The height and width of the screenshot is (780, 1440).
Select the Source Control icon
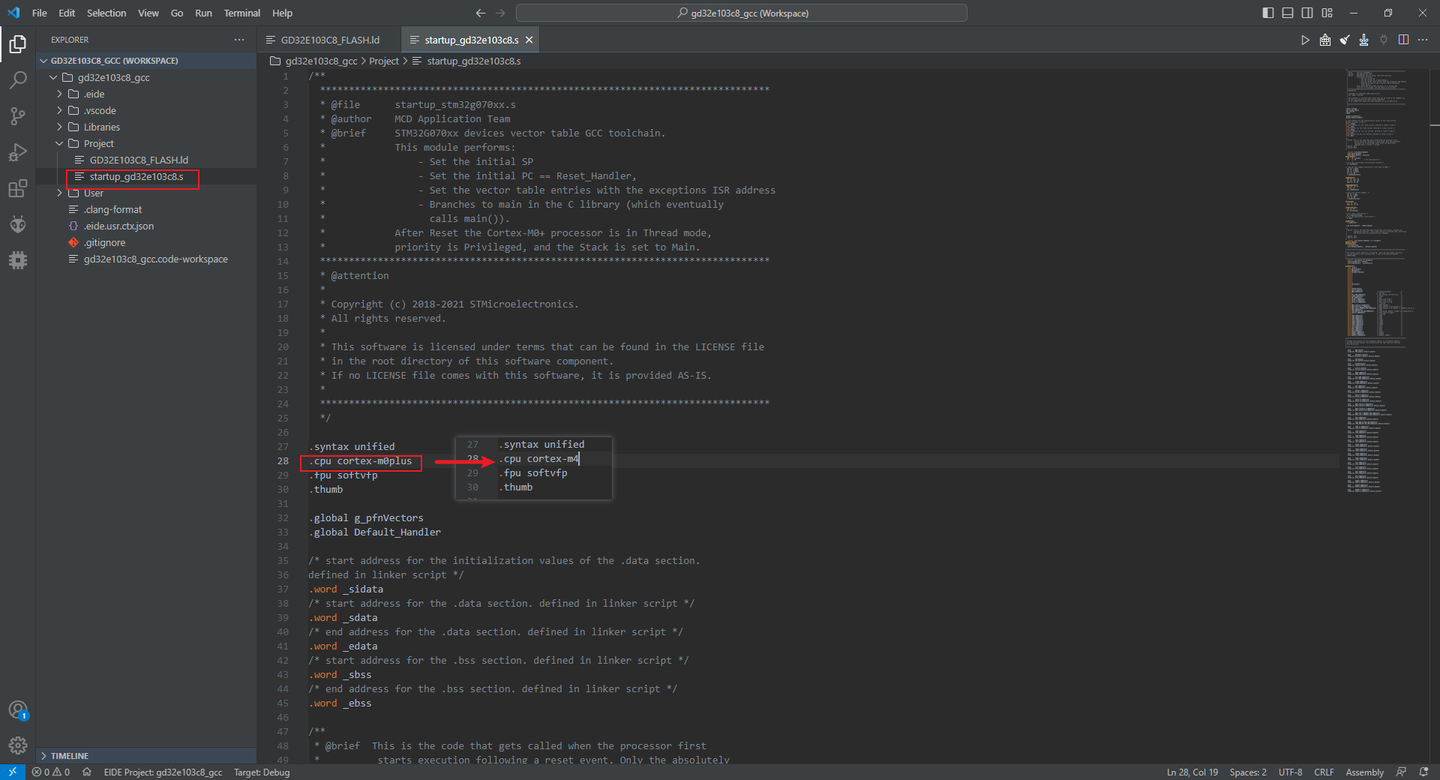(17, 116)
